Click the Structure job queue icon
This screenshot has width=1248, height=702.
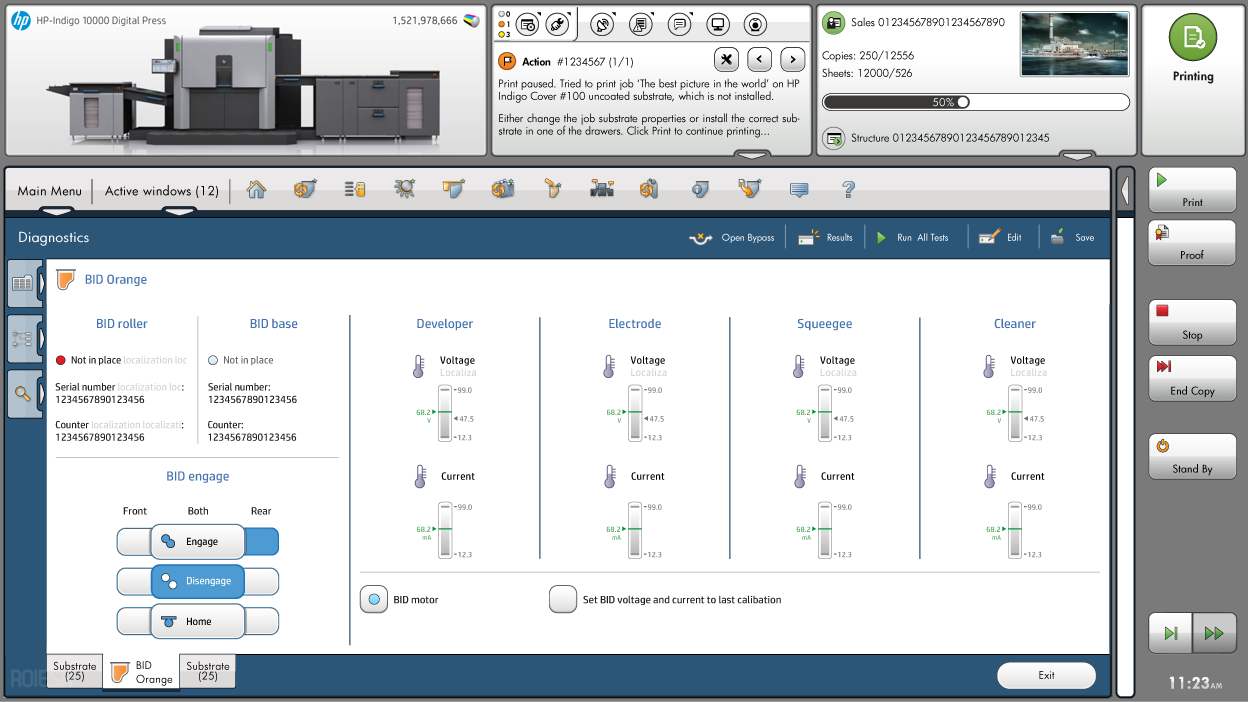point(833,138)
